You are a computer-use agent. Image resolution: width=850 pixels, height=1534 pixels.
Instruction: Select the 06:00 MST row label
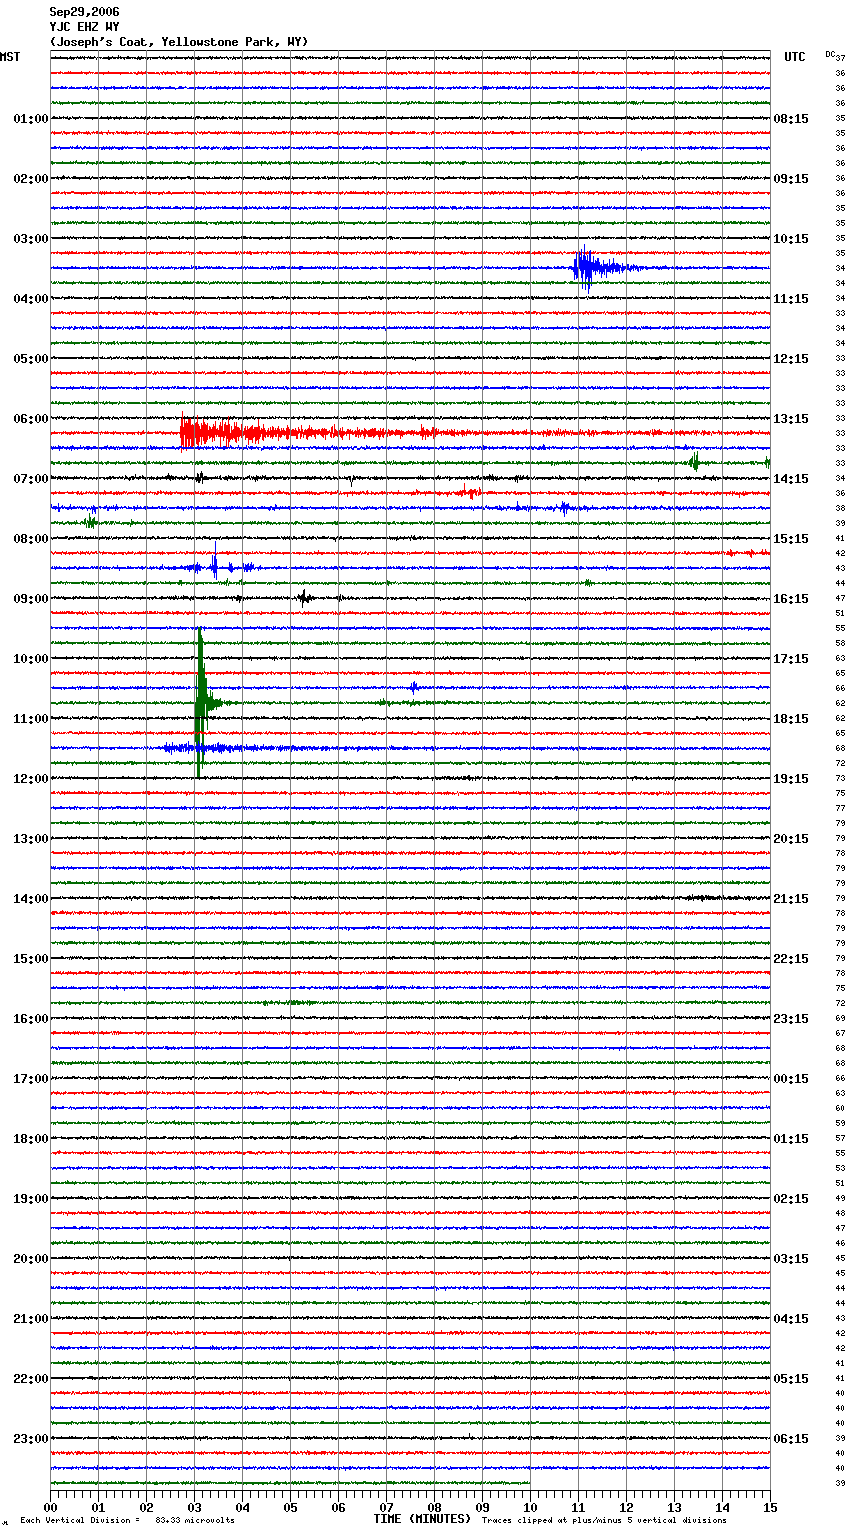[x=31, y=419]
